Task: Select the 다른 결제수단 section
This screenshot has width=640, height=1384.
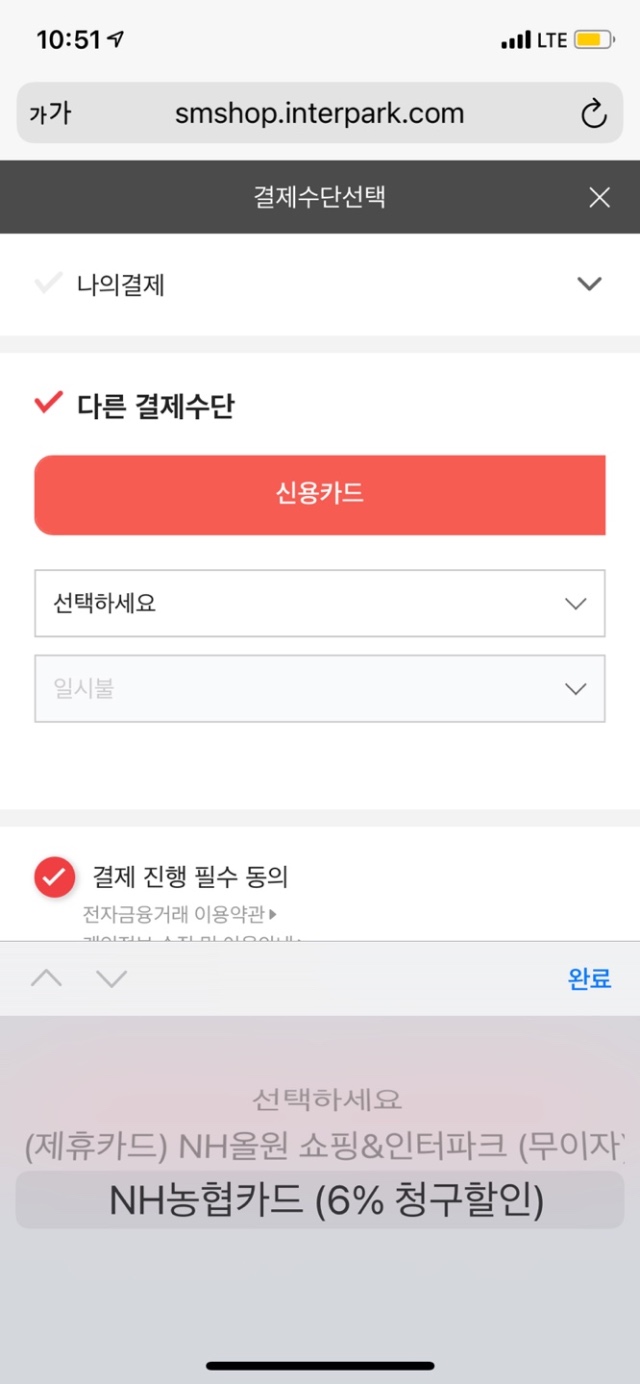Action: 156,407
